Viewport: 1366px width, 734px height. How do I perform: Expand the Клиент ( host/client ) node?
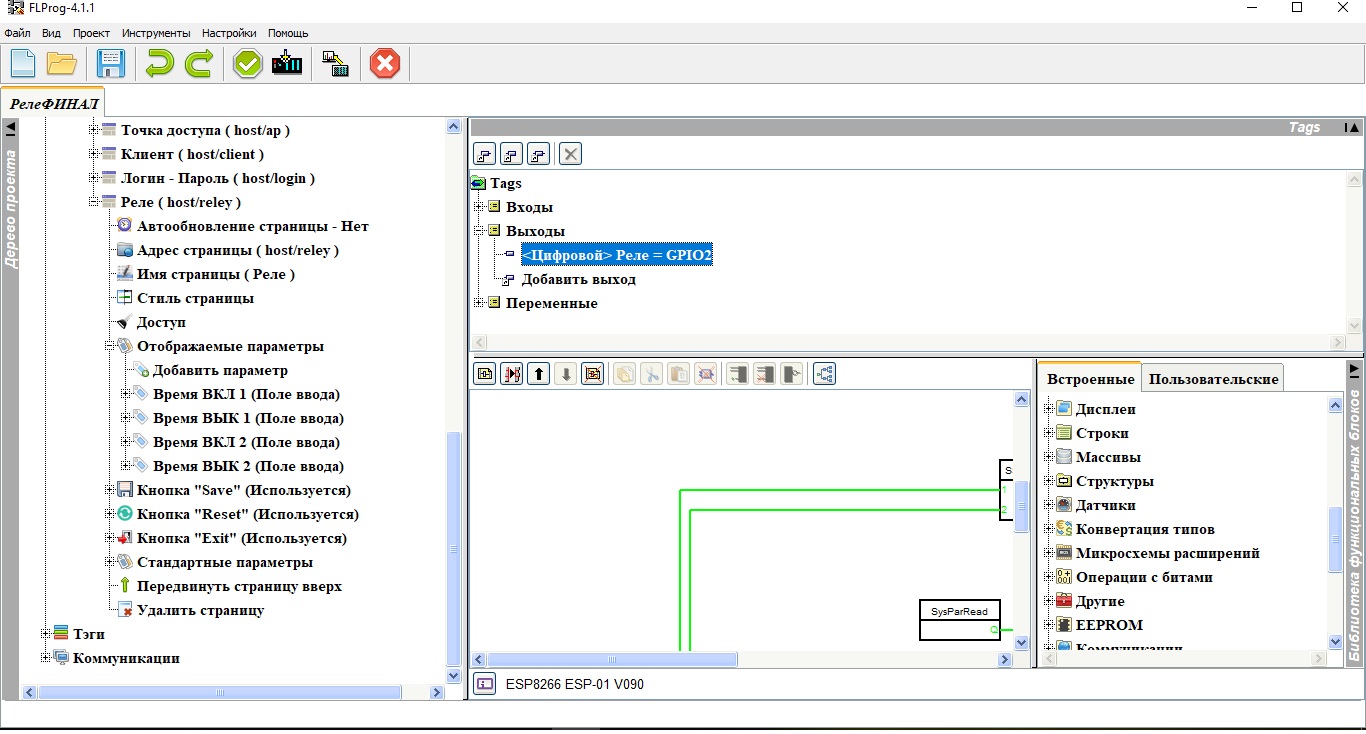95,154
